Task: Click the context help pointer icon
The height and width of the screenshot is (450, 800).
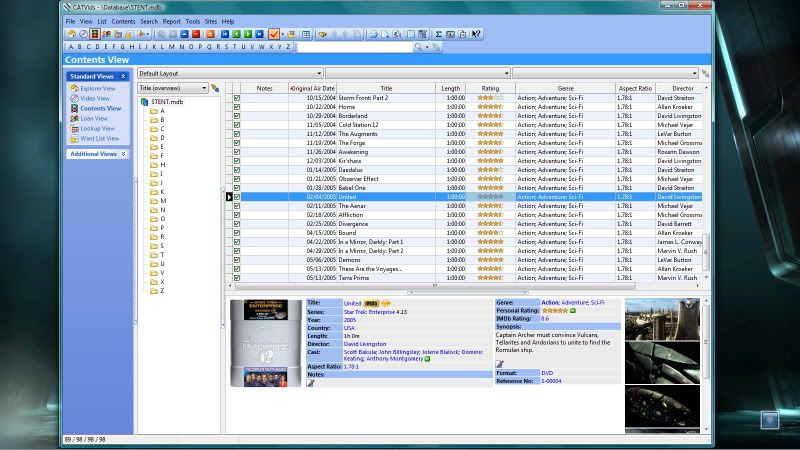Action: pyautogui.click(x=476, y=34)
